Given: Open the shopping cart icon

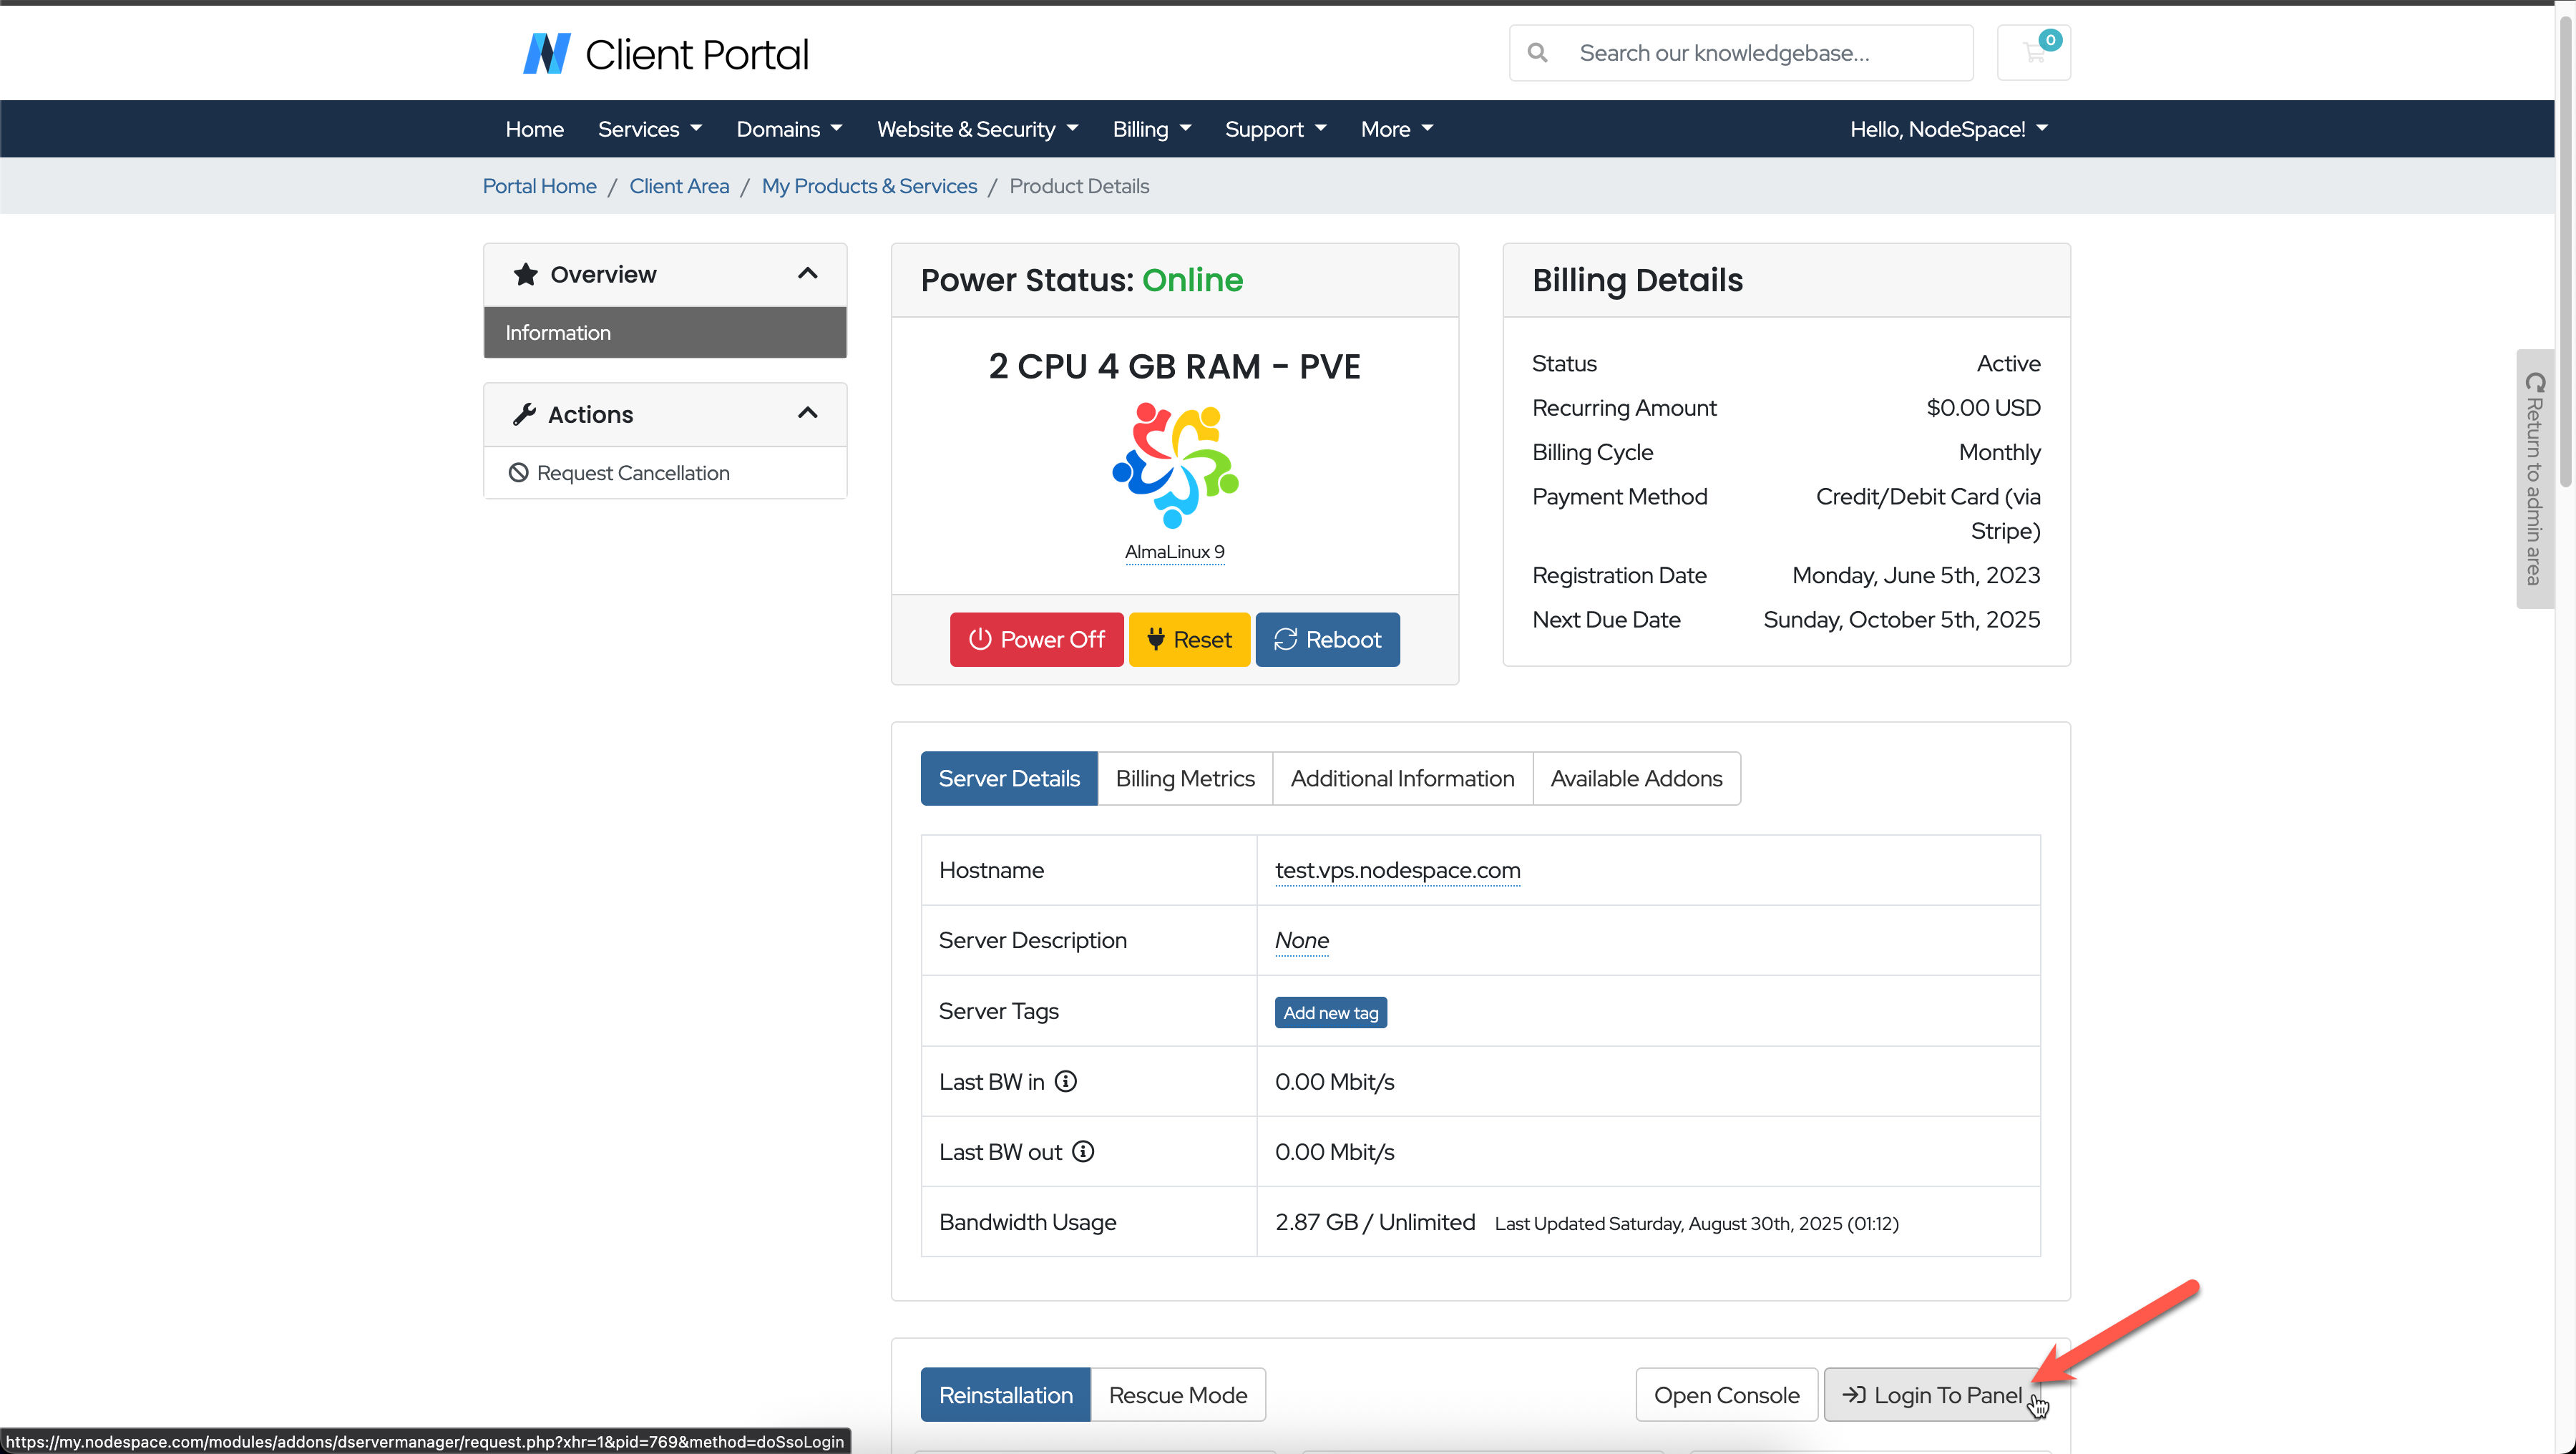Looking at the screenshot, I should [x=2033, y=52].
